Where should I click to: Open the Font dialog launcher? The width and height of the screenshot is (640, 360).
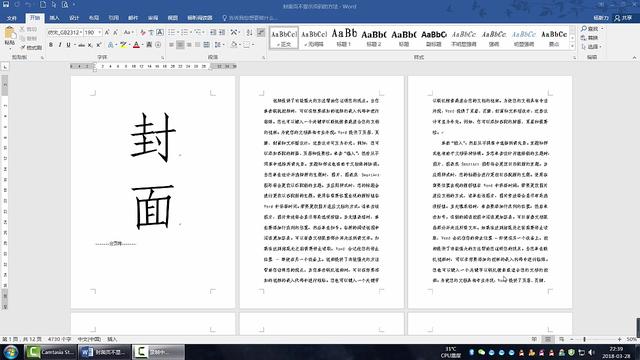[162, 58]
